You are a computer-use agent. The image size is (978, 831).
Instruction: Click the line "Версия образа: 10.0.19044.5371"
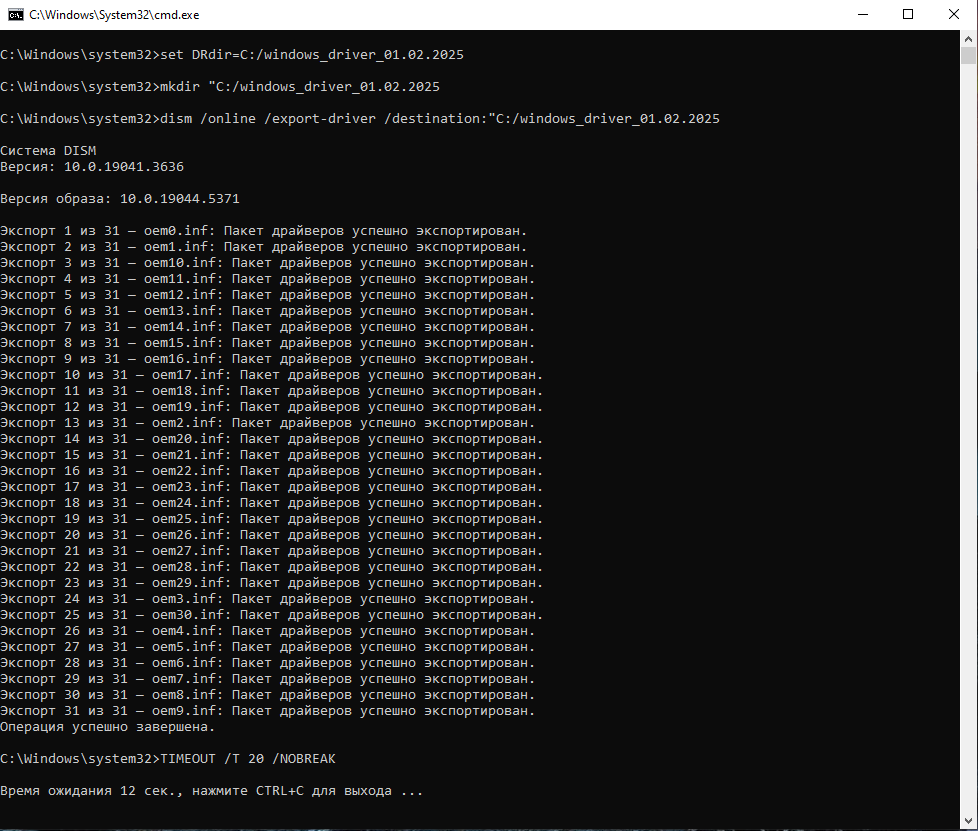(x=120, y=198)
